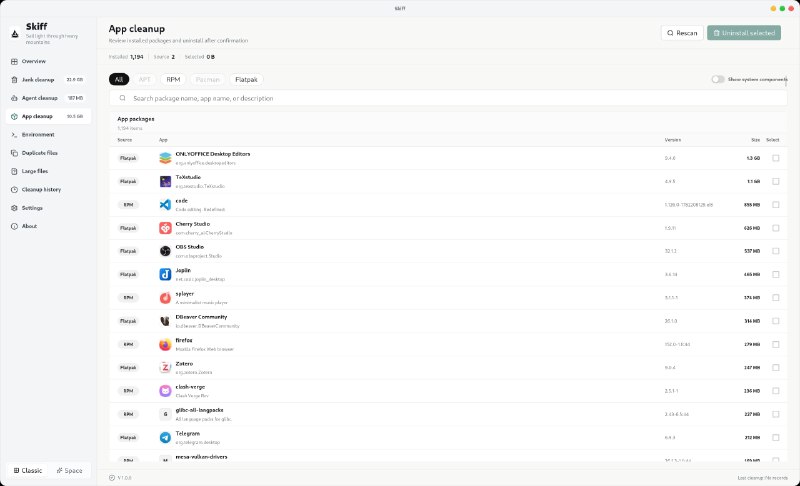This screenshot has height=486, width=800.
Task: Click mesa-vulkan-drivers package name
Action: [201, 457]
